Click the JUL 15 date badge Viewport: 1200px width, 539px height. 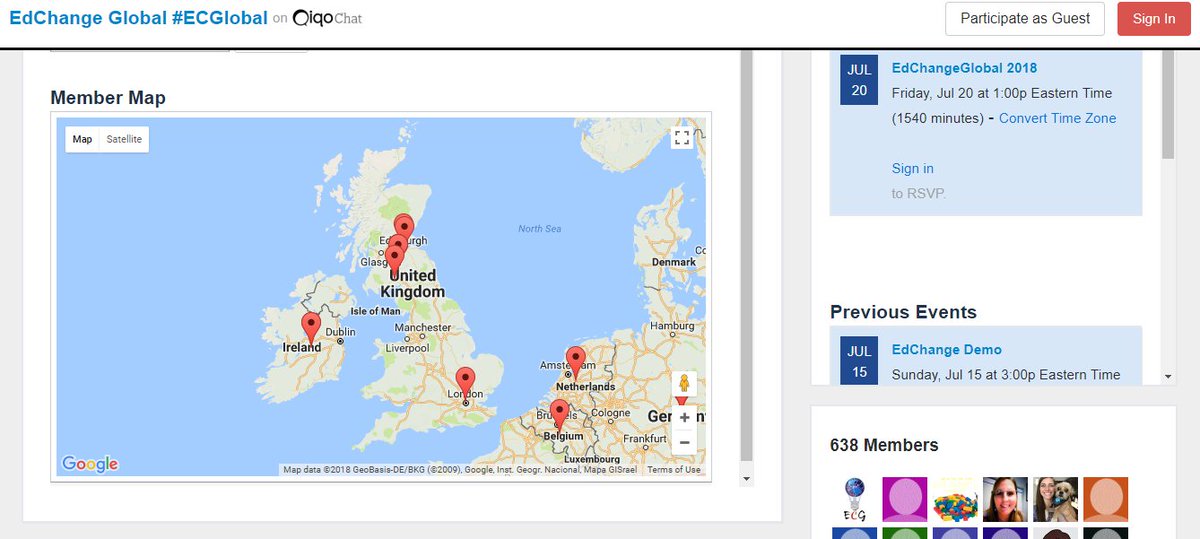[x=860, y=360]
